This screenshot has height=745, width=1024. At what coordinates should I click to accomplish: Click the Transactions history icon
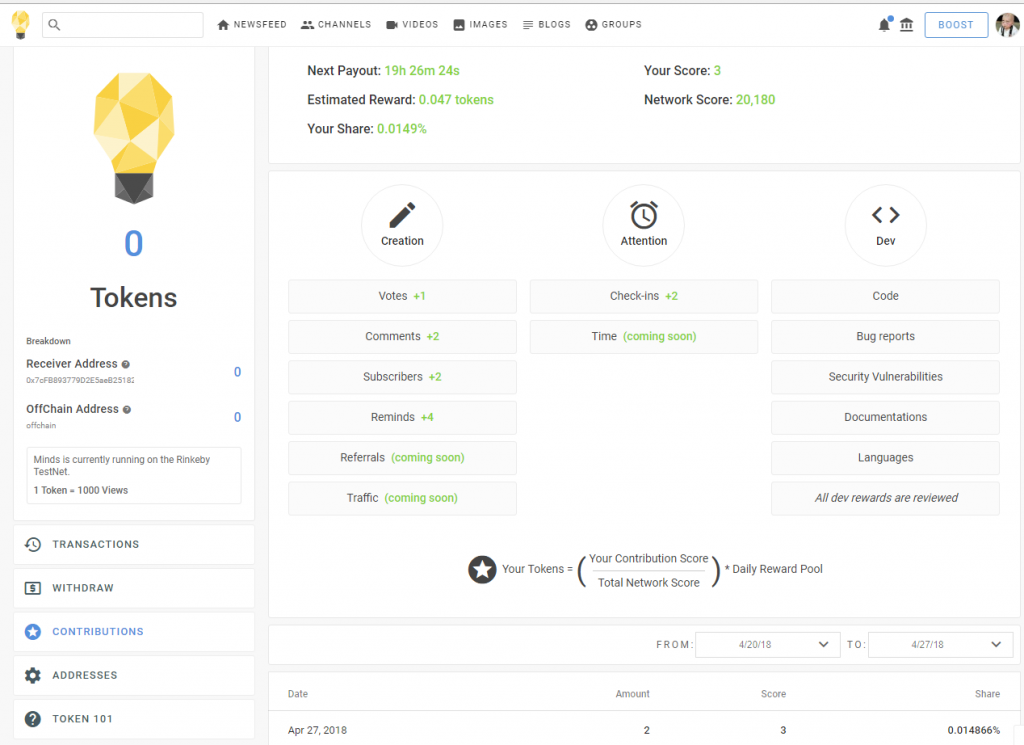pyautogui.click(x=33, y=545)
